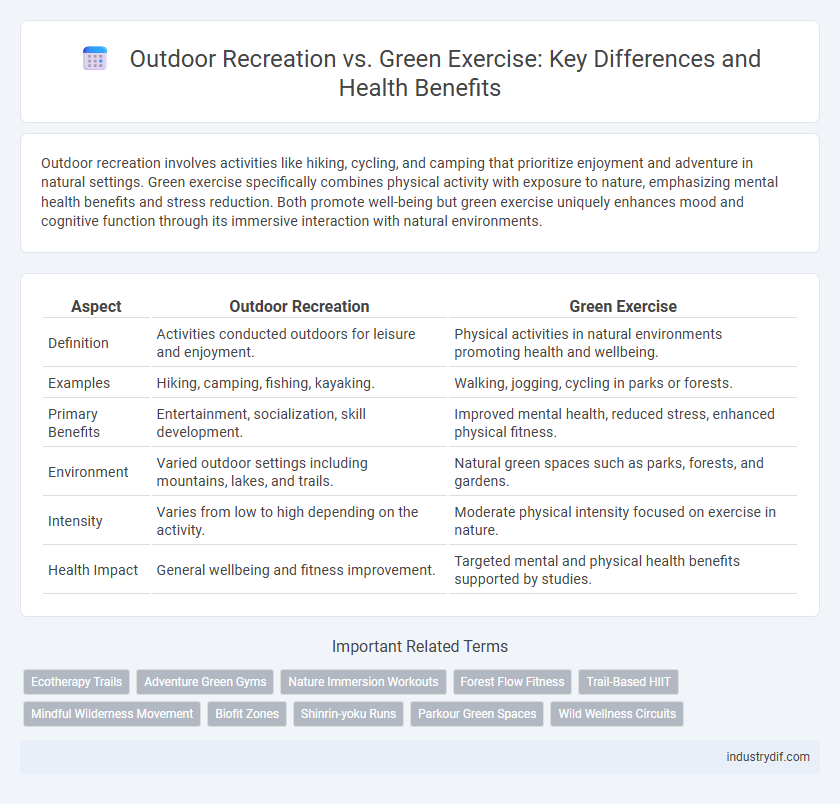Open the Forest Flow Fitness tag
840x804 pixels.
(512, 682)
